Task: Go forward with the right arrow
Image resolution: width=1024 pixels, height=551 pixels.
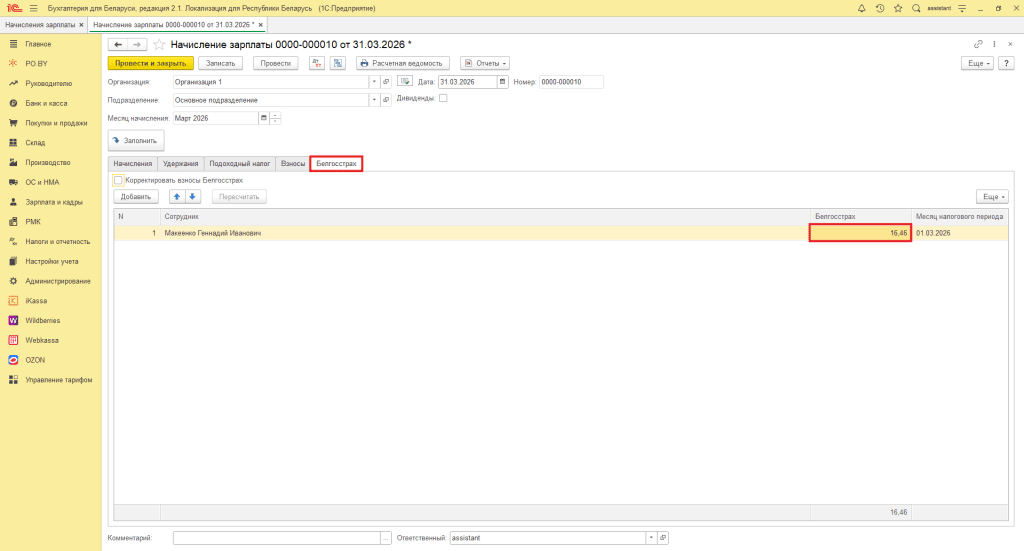Action: point(136,44)
